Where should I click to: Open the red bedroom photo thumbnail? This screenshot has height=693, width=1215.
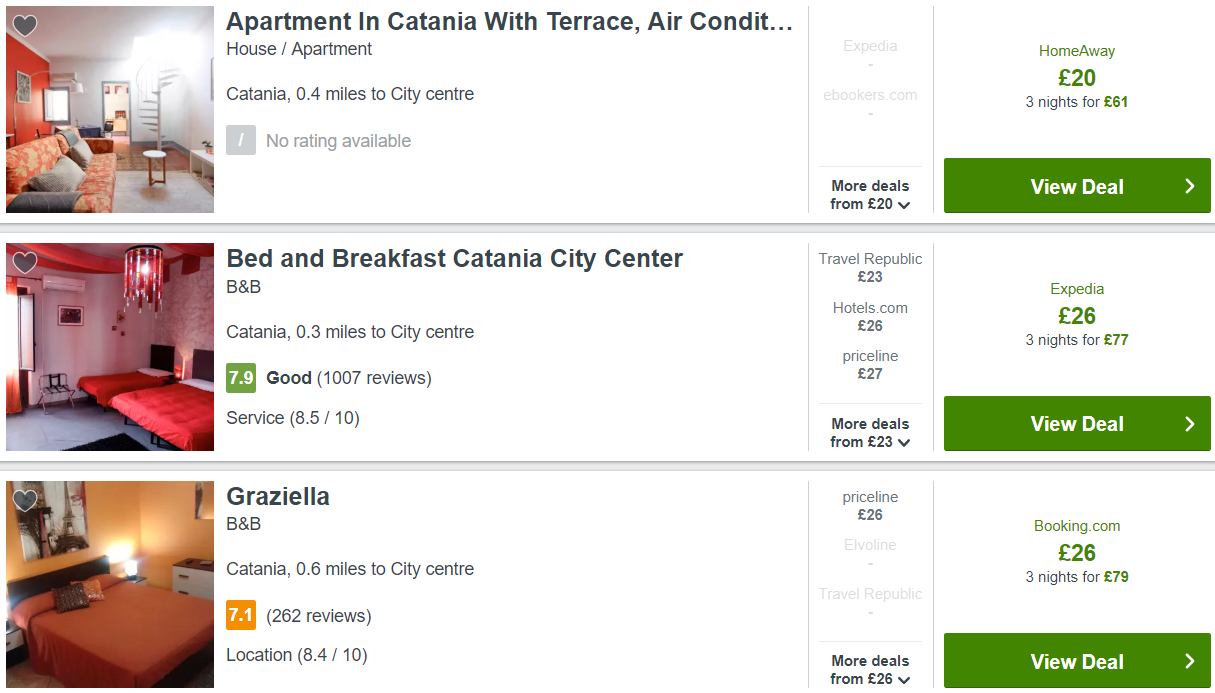coord(110,347)
